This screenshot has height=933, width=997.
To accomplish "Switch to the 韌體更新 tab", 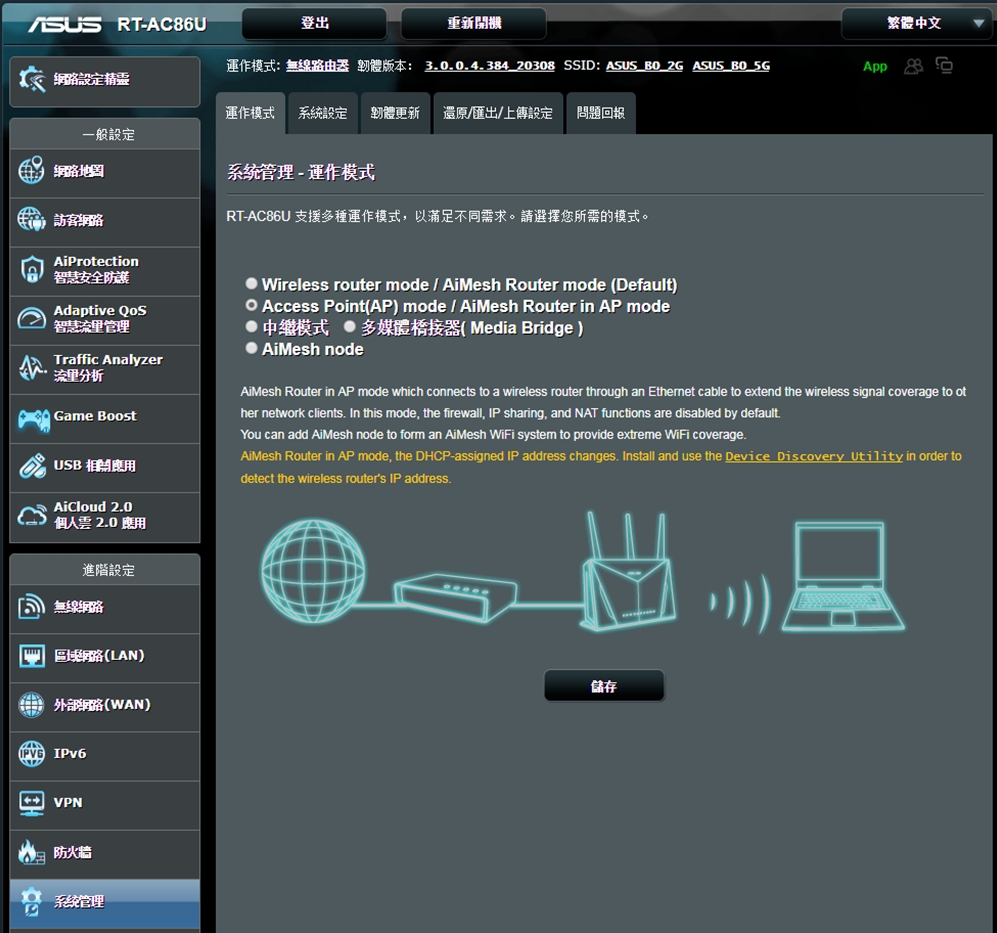I will [x=395, y=113].
